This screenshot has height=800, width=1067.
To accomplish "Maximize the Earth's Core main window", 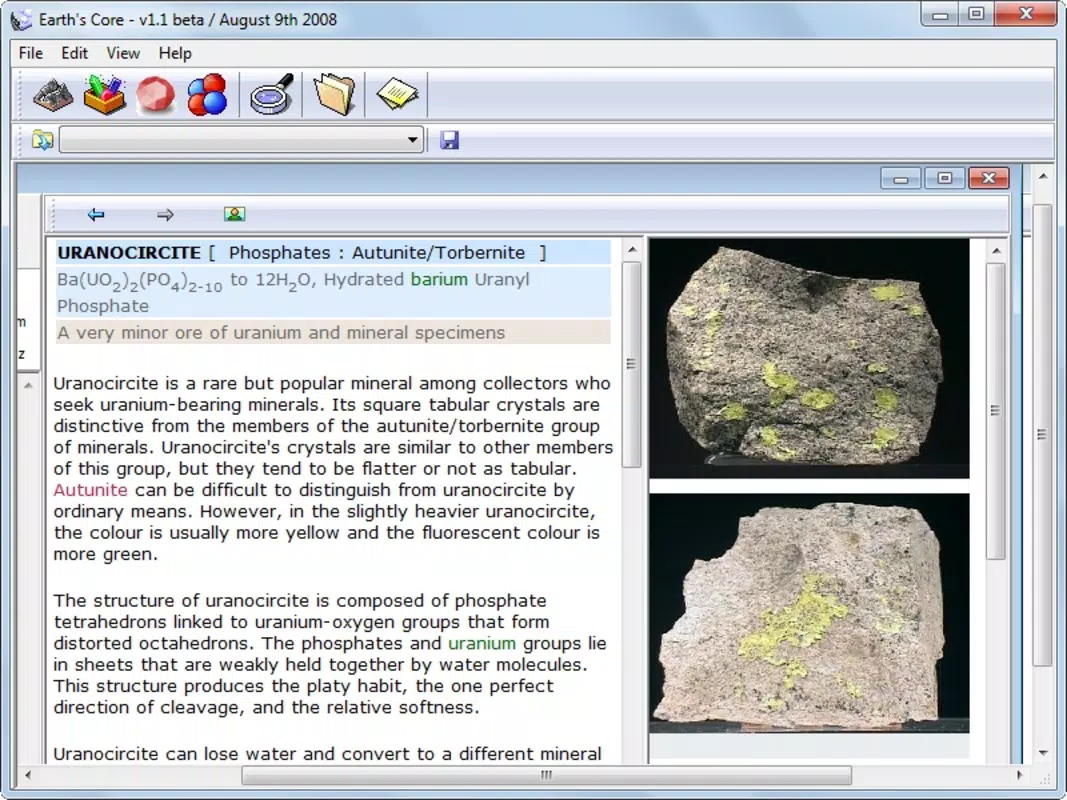I will click(x=976, y=14).
